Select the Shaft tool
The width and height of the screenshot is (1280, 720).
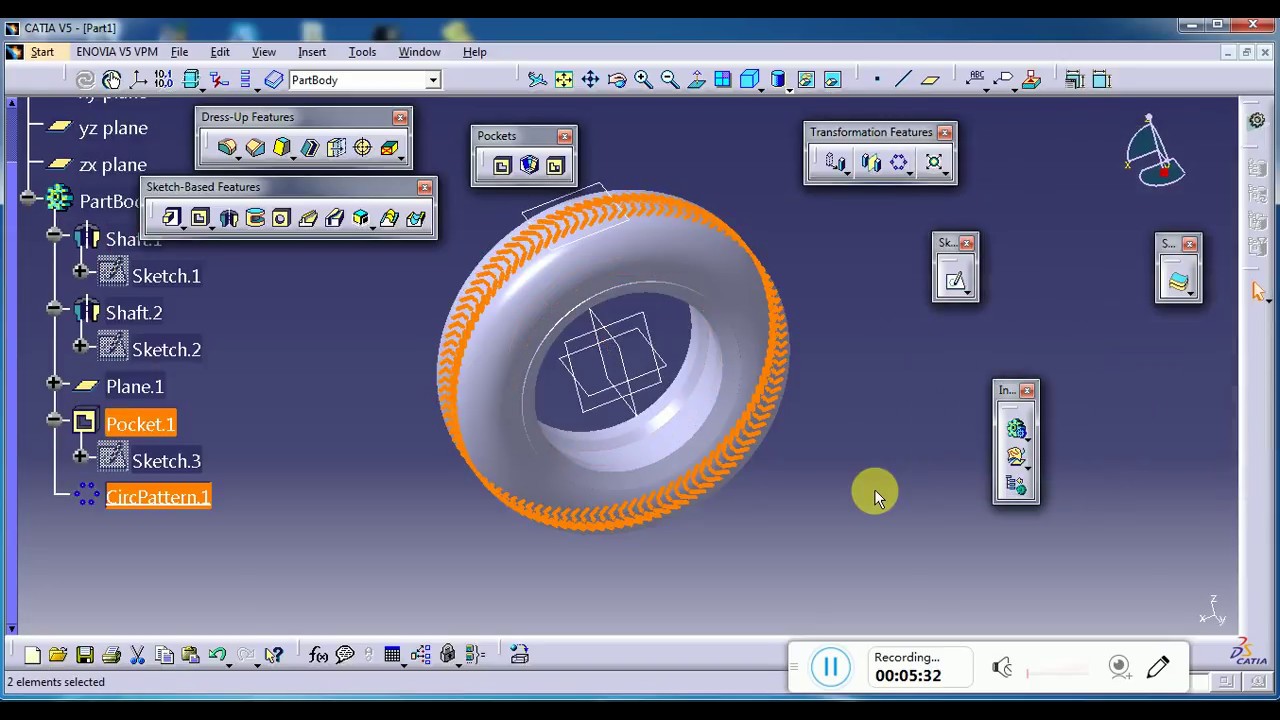tap(228, 218)
